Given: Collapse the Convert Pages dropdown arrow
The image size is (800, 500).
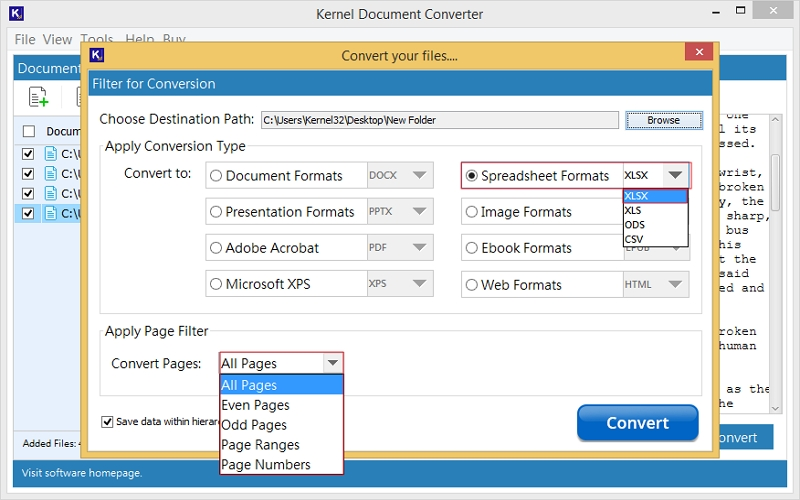Looking at the screenshot, I should pyautogui.click(x=333, y=363).
